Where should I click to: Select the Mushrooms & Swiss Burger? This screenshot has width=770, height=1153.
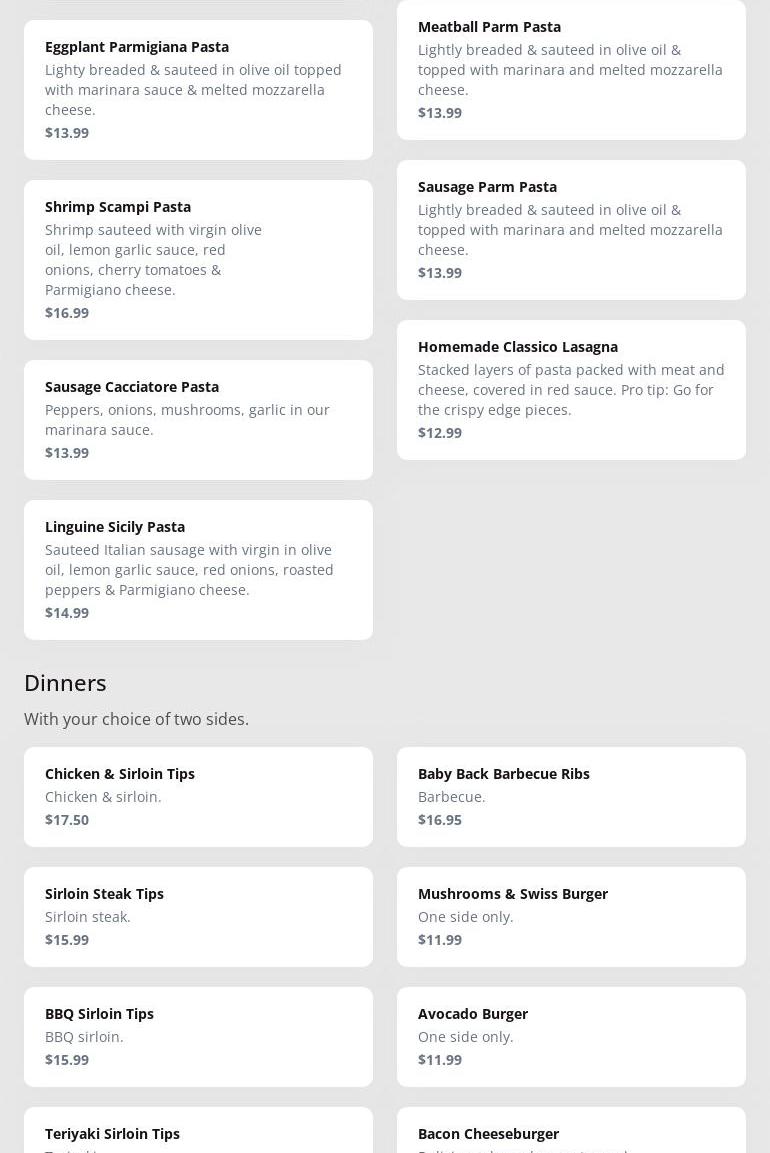point(571,916)
